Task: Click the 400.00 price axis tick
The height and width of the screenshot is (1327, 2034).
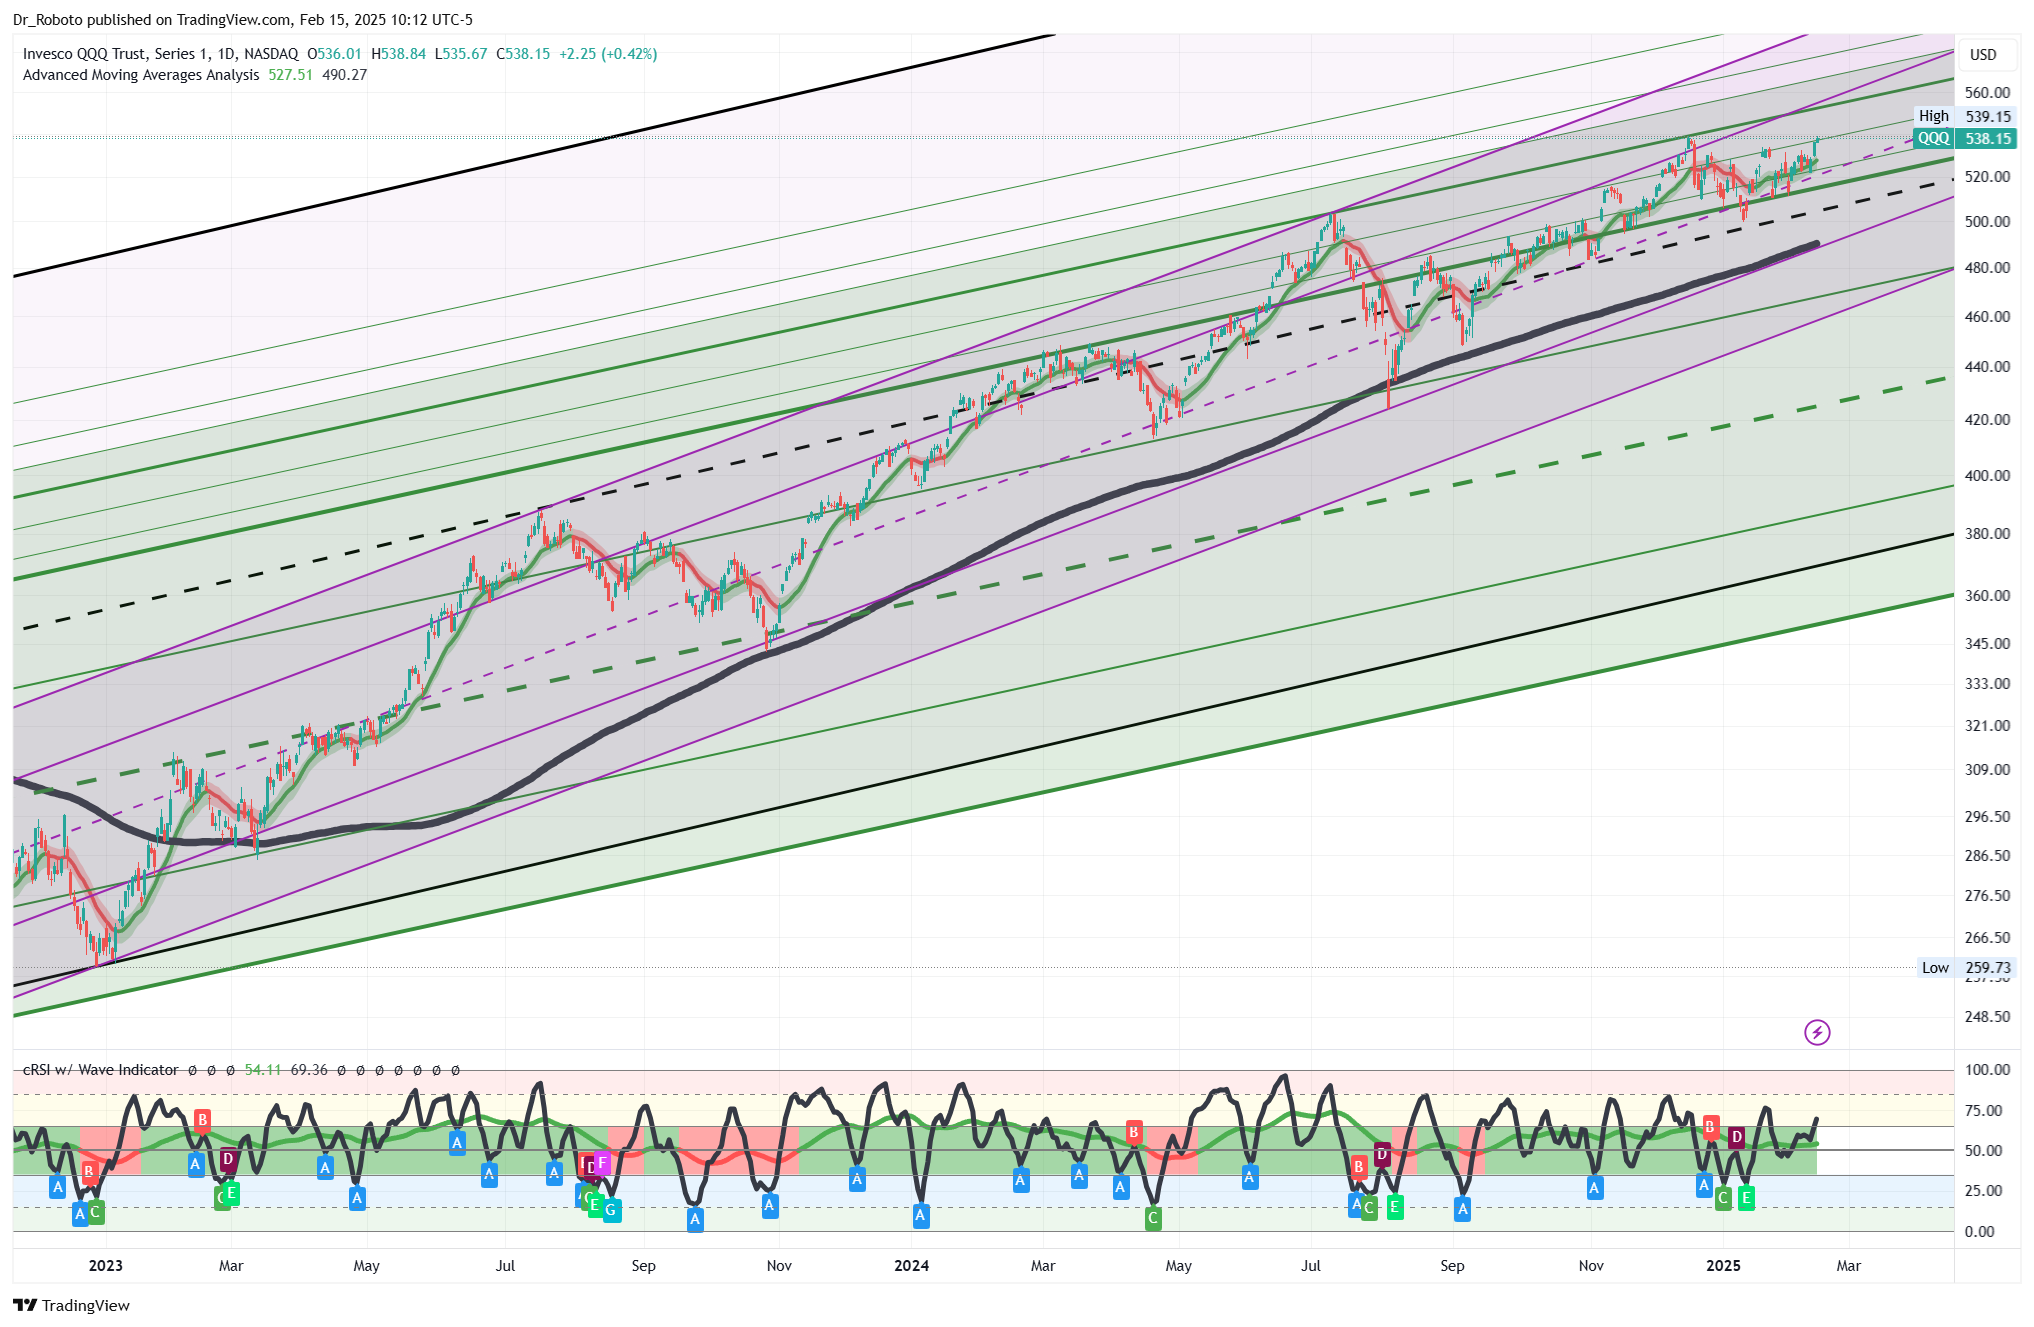Action: tap(1987, 476)
